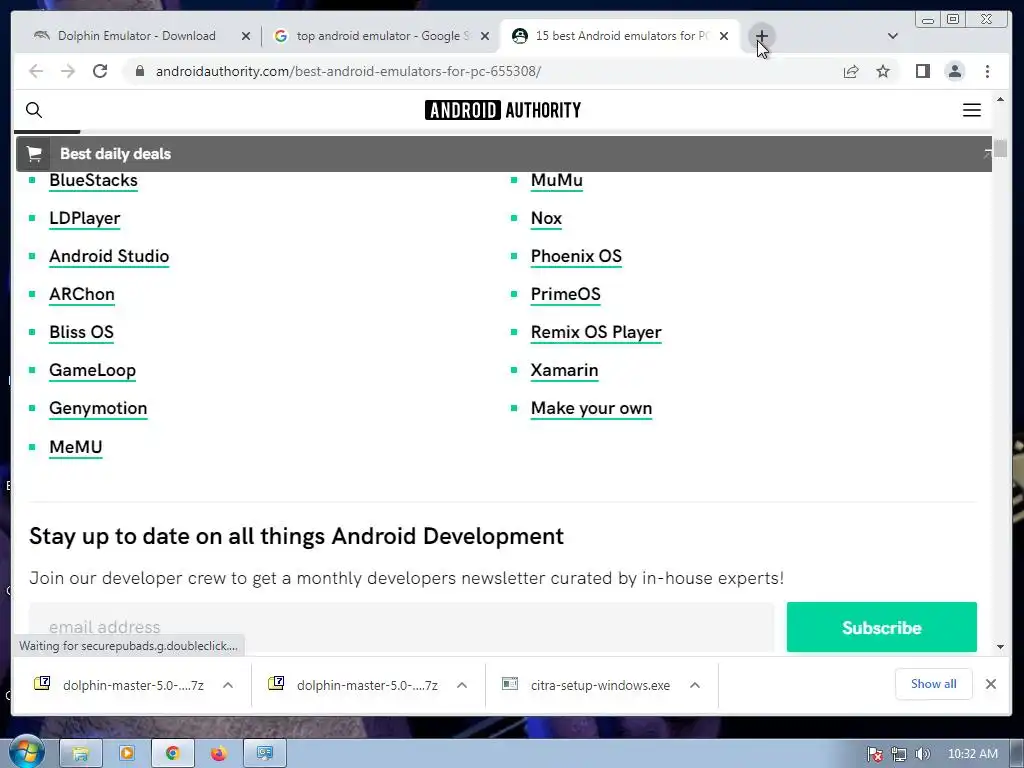Image resolution: width=1024 pixels, height=768 pixels.
Task: Click the Chrome taskbar icon
Action: 172,754
